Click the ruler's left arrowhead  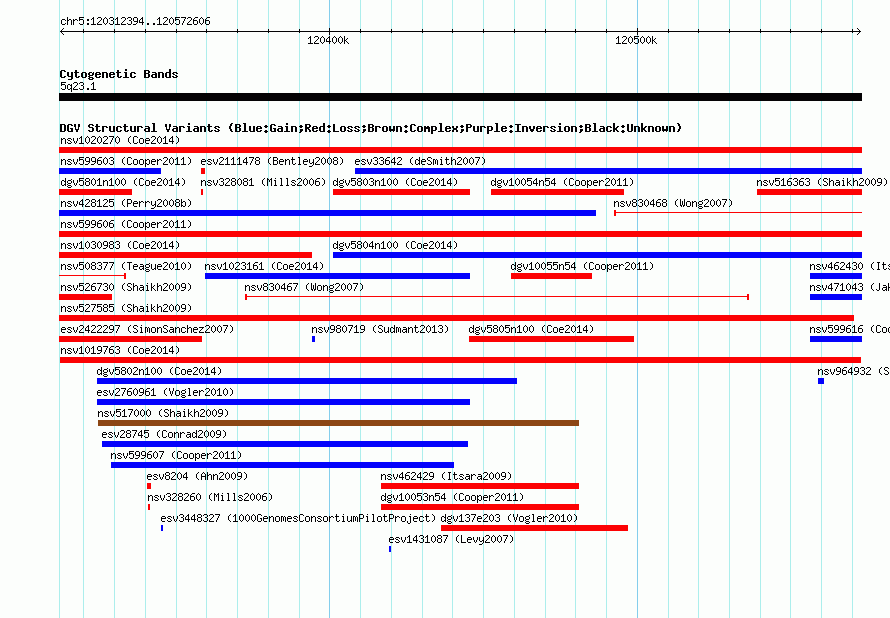62,32
